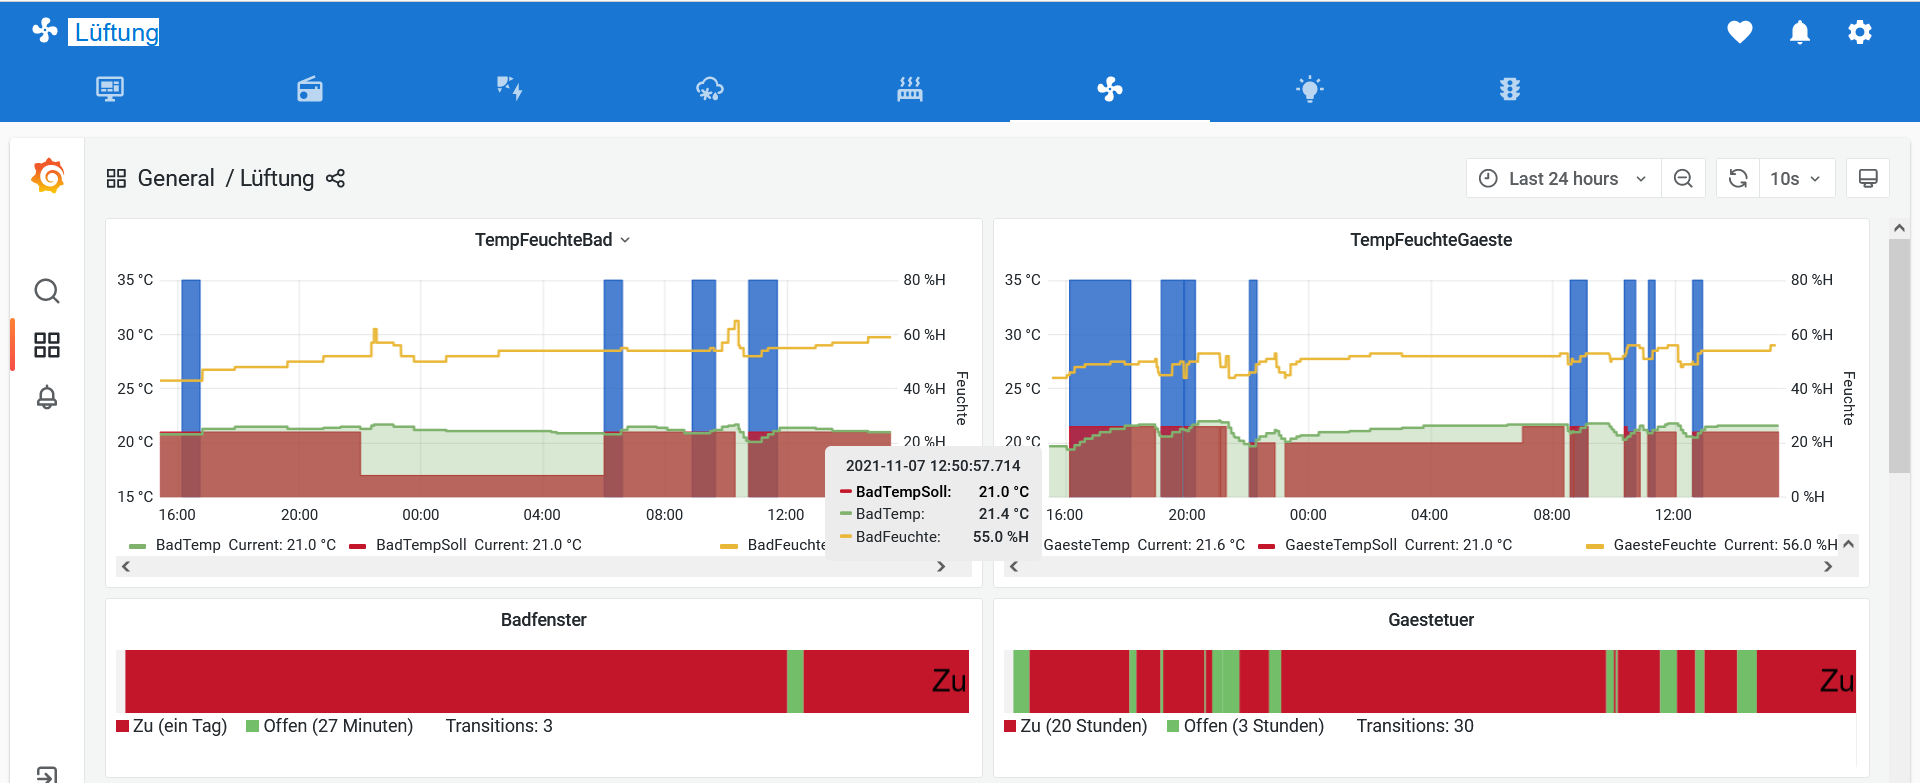Switch to the monitor overview tab
Screen dimensions: 1920x783
[110, 89]
